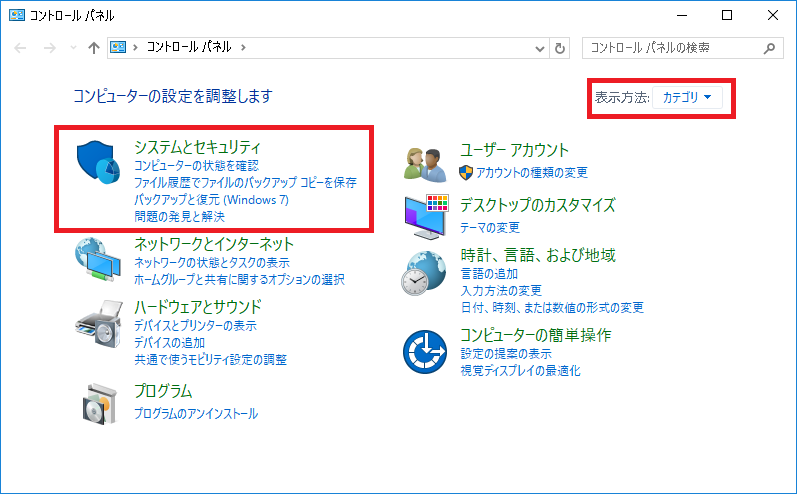Image resolution: width=797 pixels, height=494 pixels.
Task: Expand chevron after コントロール パネル breadcrumb
Action: coord(243,47)
